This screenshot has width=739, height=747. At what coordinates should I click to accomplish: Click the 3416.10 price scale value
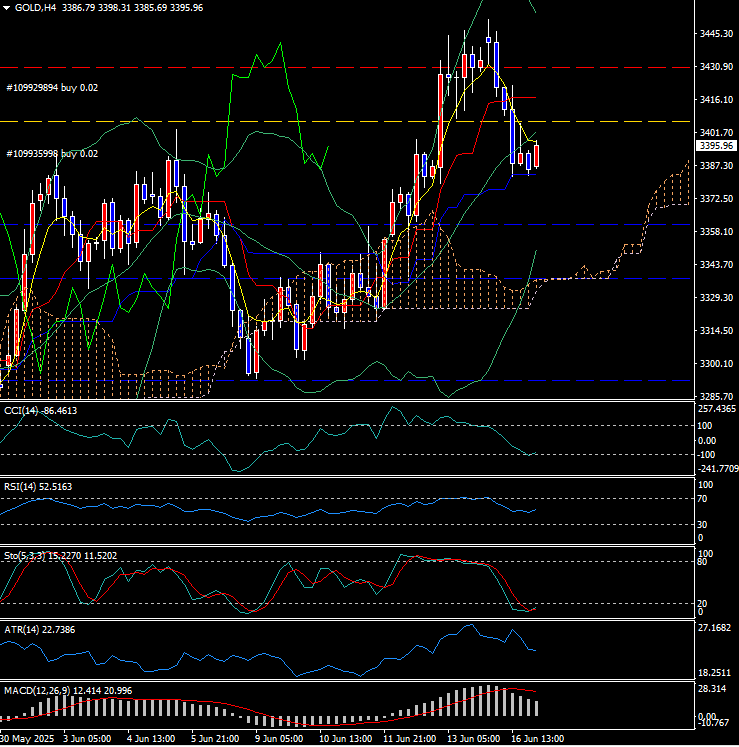point(716,99)
